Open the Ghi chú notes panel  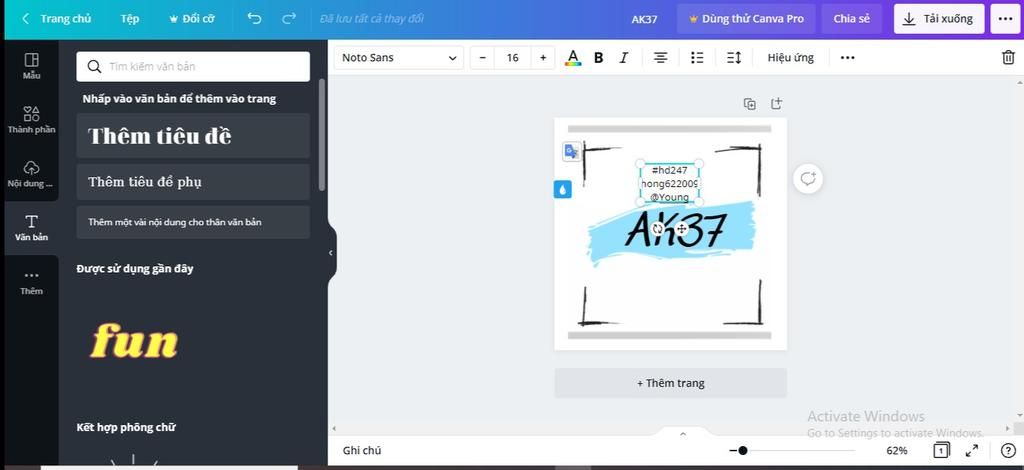click(362, 450)
